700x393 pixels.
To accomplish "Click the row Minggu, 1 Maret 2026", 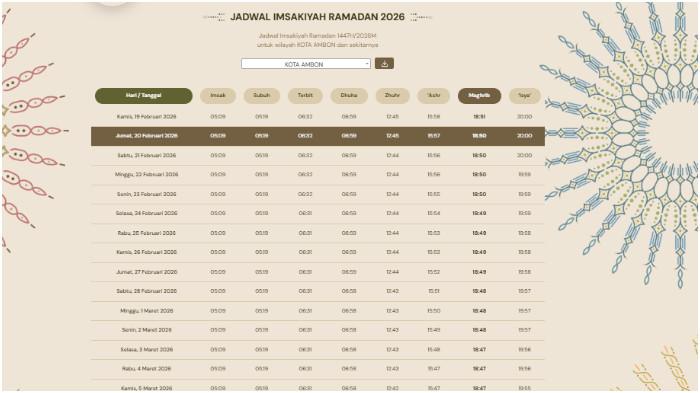I will point(318,311).
